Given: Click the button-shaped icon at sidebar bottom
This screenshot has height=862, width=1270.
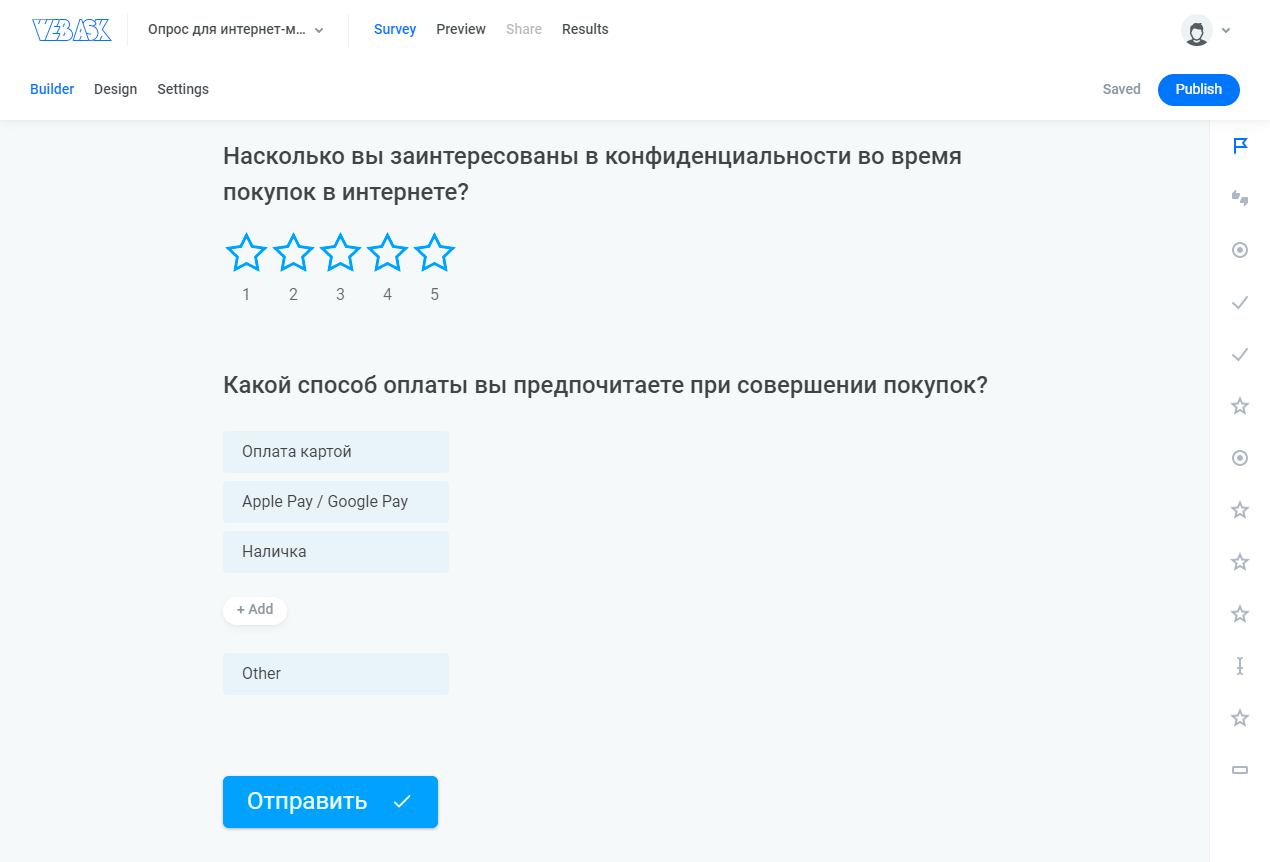Looking at the screenshot, I should [1240, 769].
